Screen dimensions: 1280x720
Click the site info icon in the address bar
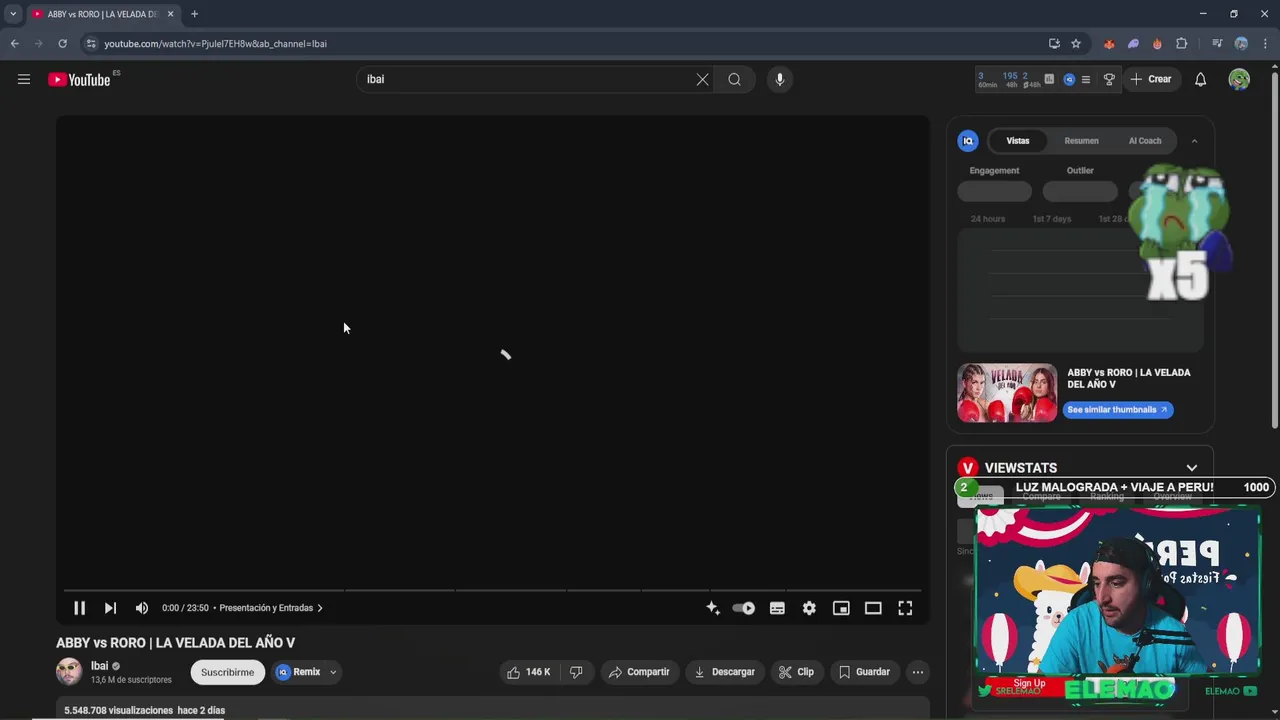coord(91,44)
